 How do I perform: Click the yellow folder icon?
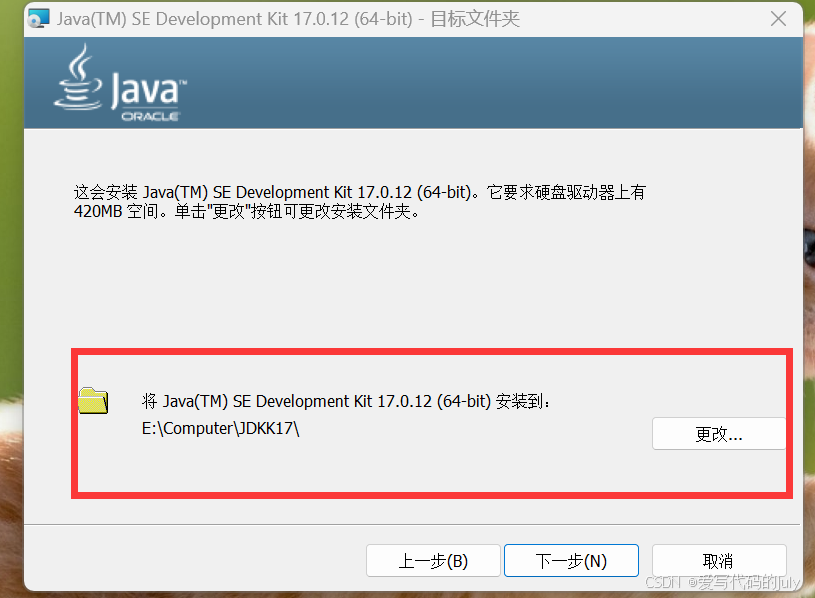(x=93, y=401)
